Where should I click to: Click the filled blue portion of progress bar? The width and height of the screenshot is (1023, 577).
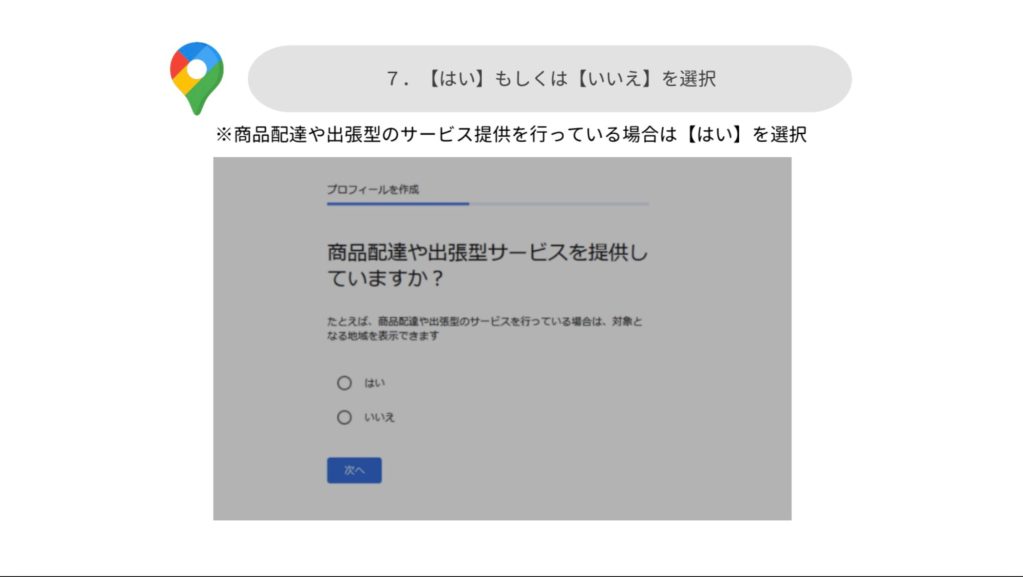click(398, 204)
